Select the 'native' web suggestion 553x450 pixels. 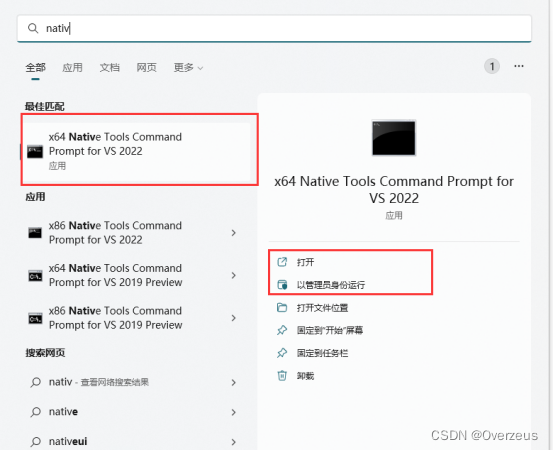(134, 412)
